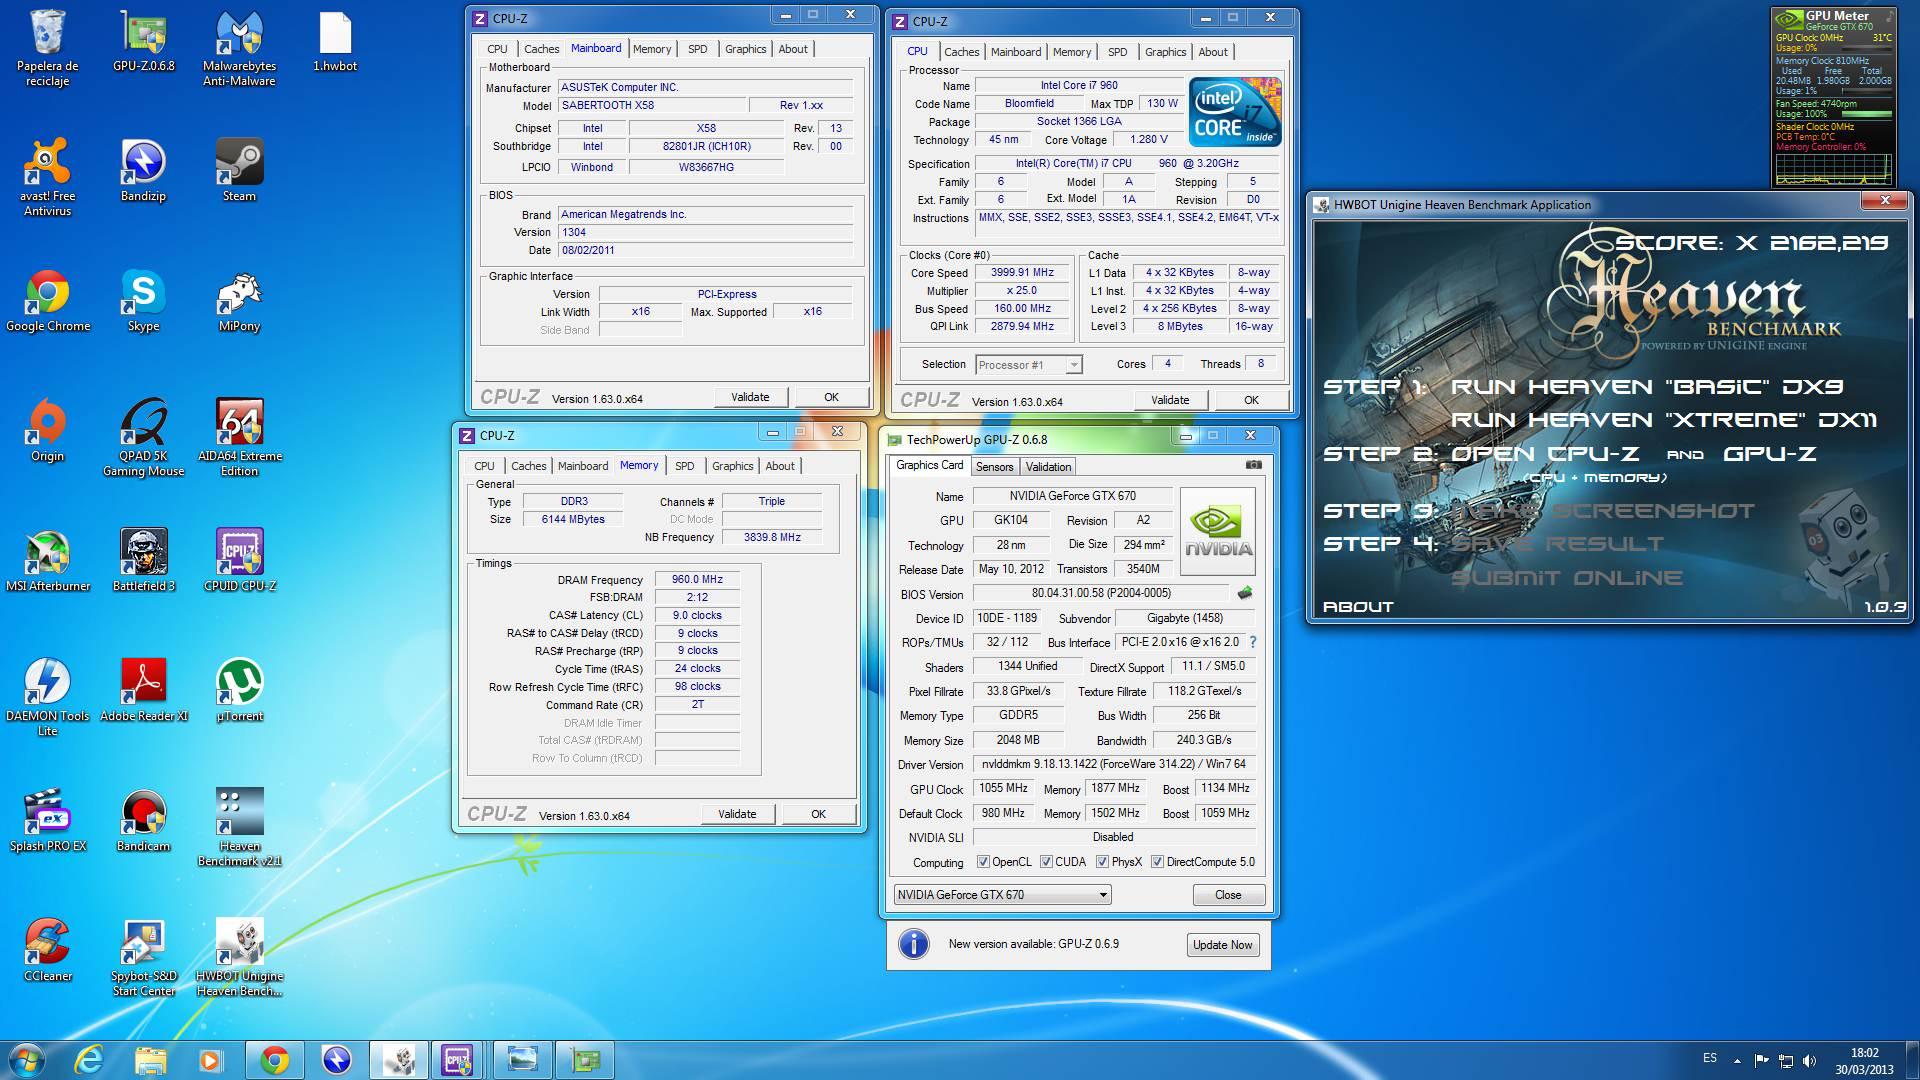Click the volume speaker tray icon

coord(1808,1060)
